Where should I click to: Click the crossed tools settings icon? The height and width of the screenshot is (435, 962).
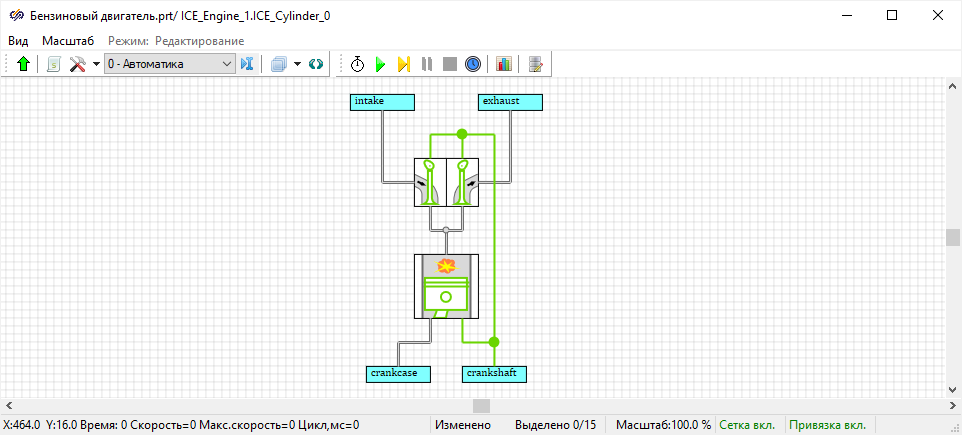(77, 64)
